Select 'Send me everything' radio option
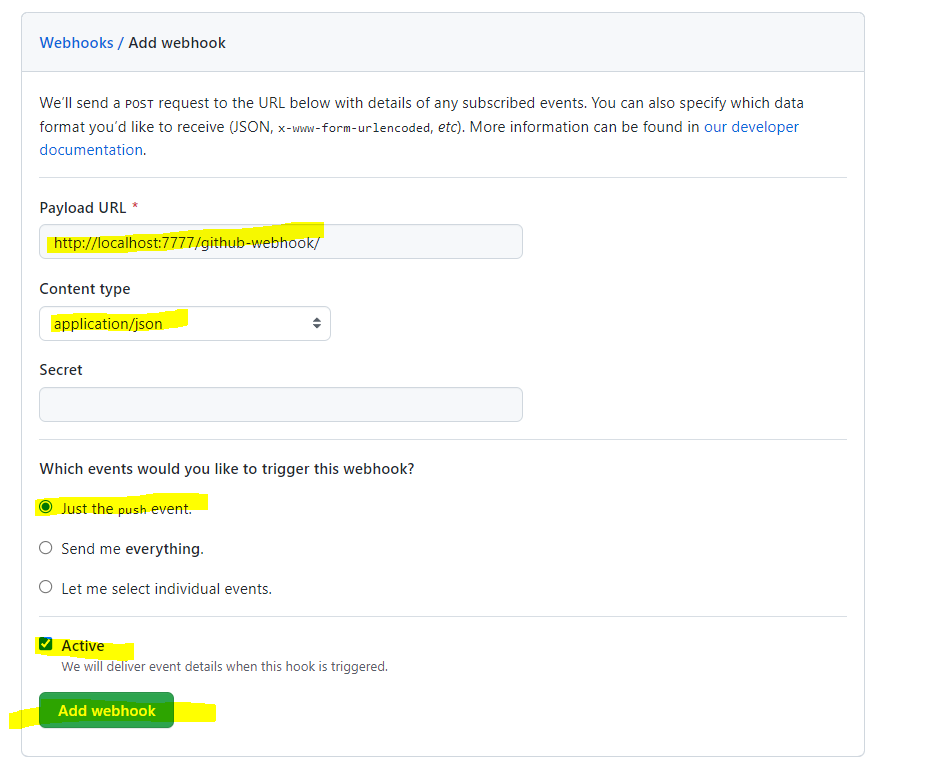Image resolution: width=947 pixels, height=784 pixels. coord(46,548)
